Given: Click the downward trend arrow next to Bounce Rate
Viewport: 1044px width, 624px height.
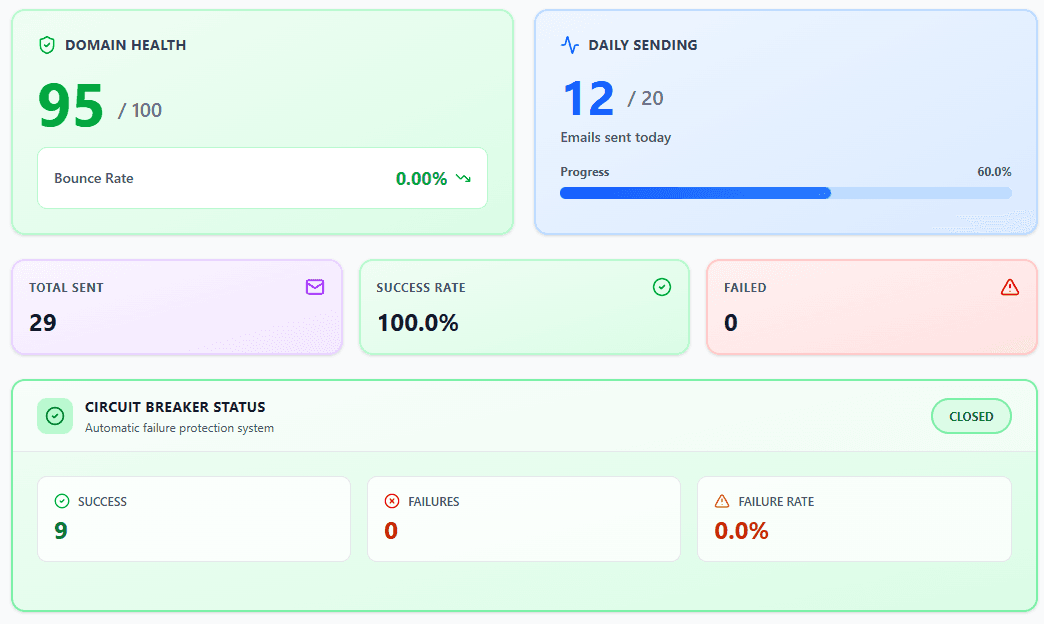Looking at the screenshot, I should (462, 178).
